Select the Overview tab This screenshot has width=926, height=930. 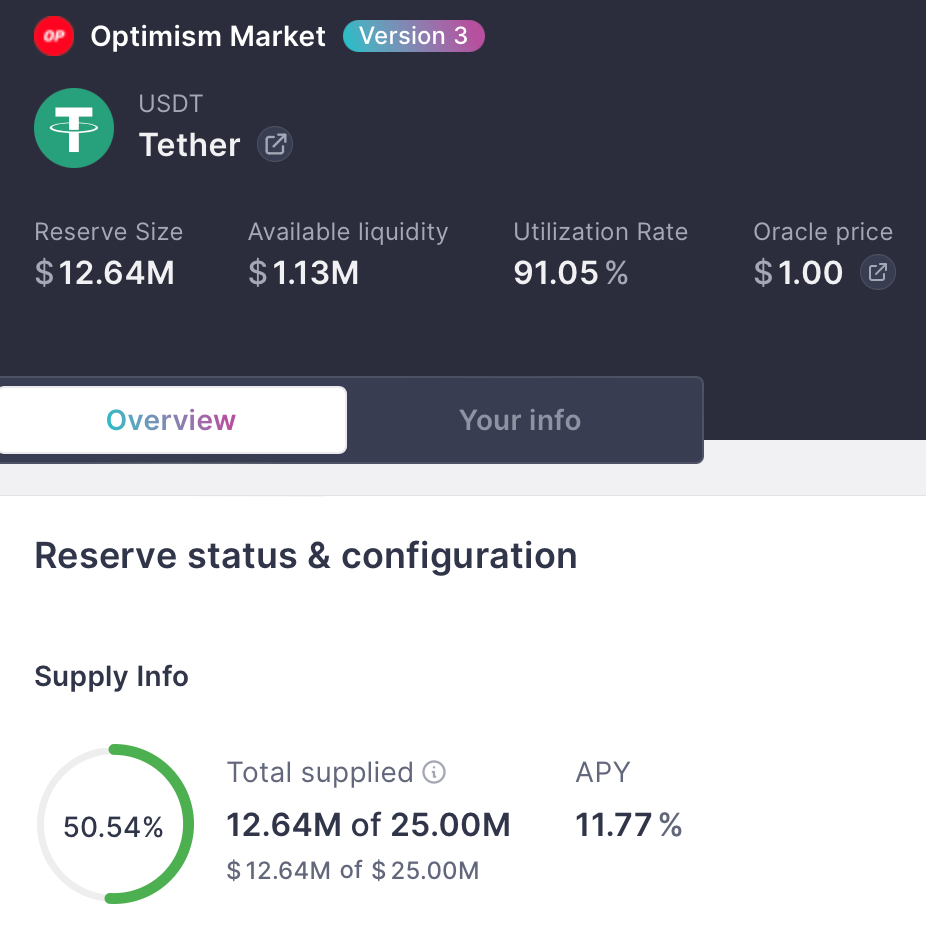[171, 419]
